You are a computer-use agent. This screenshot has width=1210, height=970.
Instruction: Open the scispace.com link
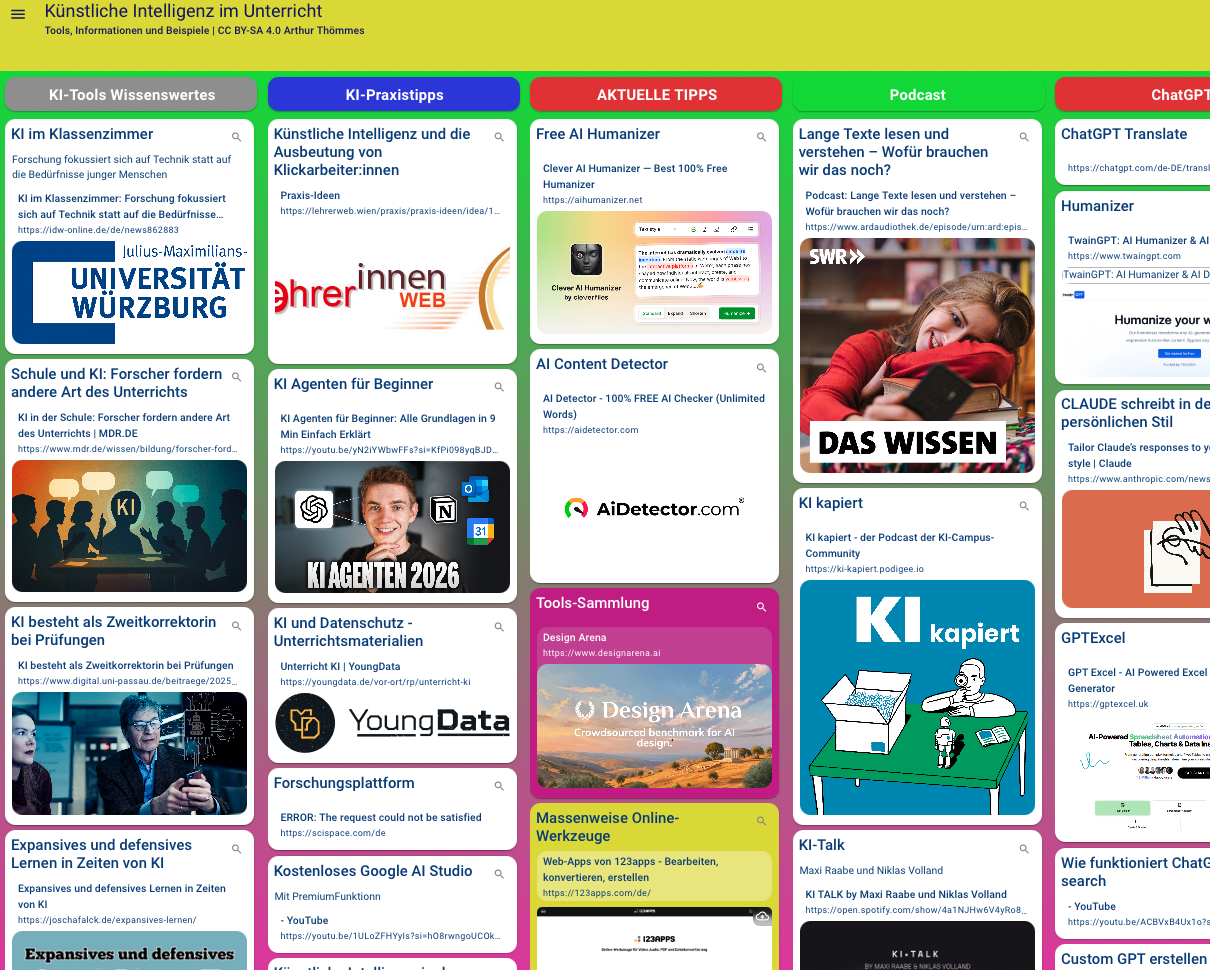click(x=333, y=833)
